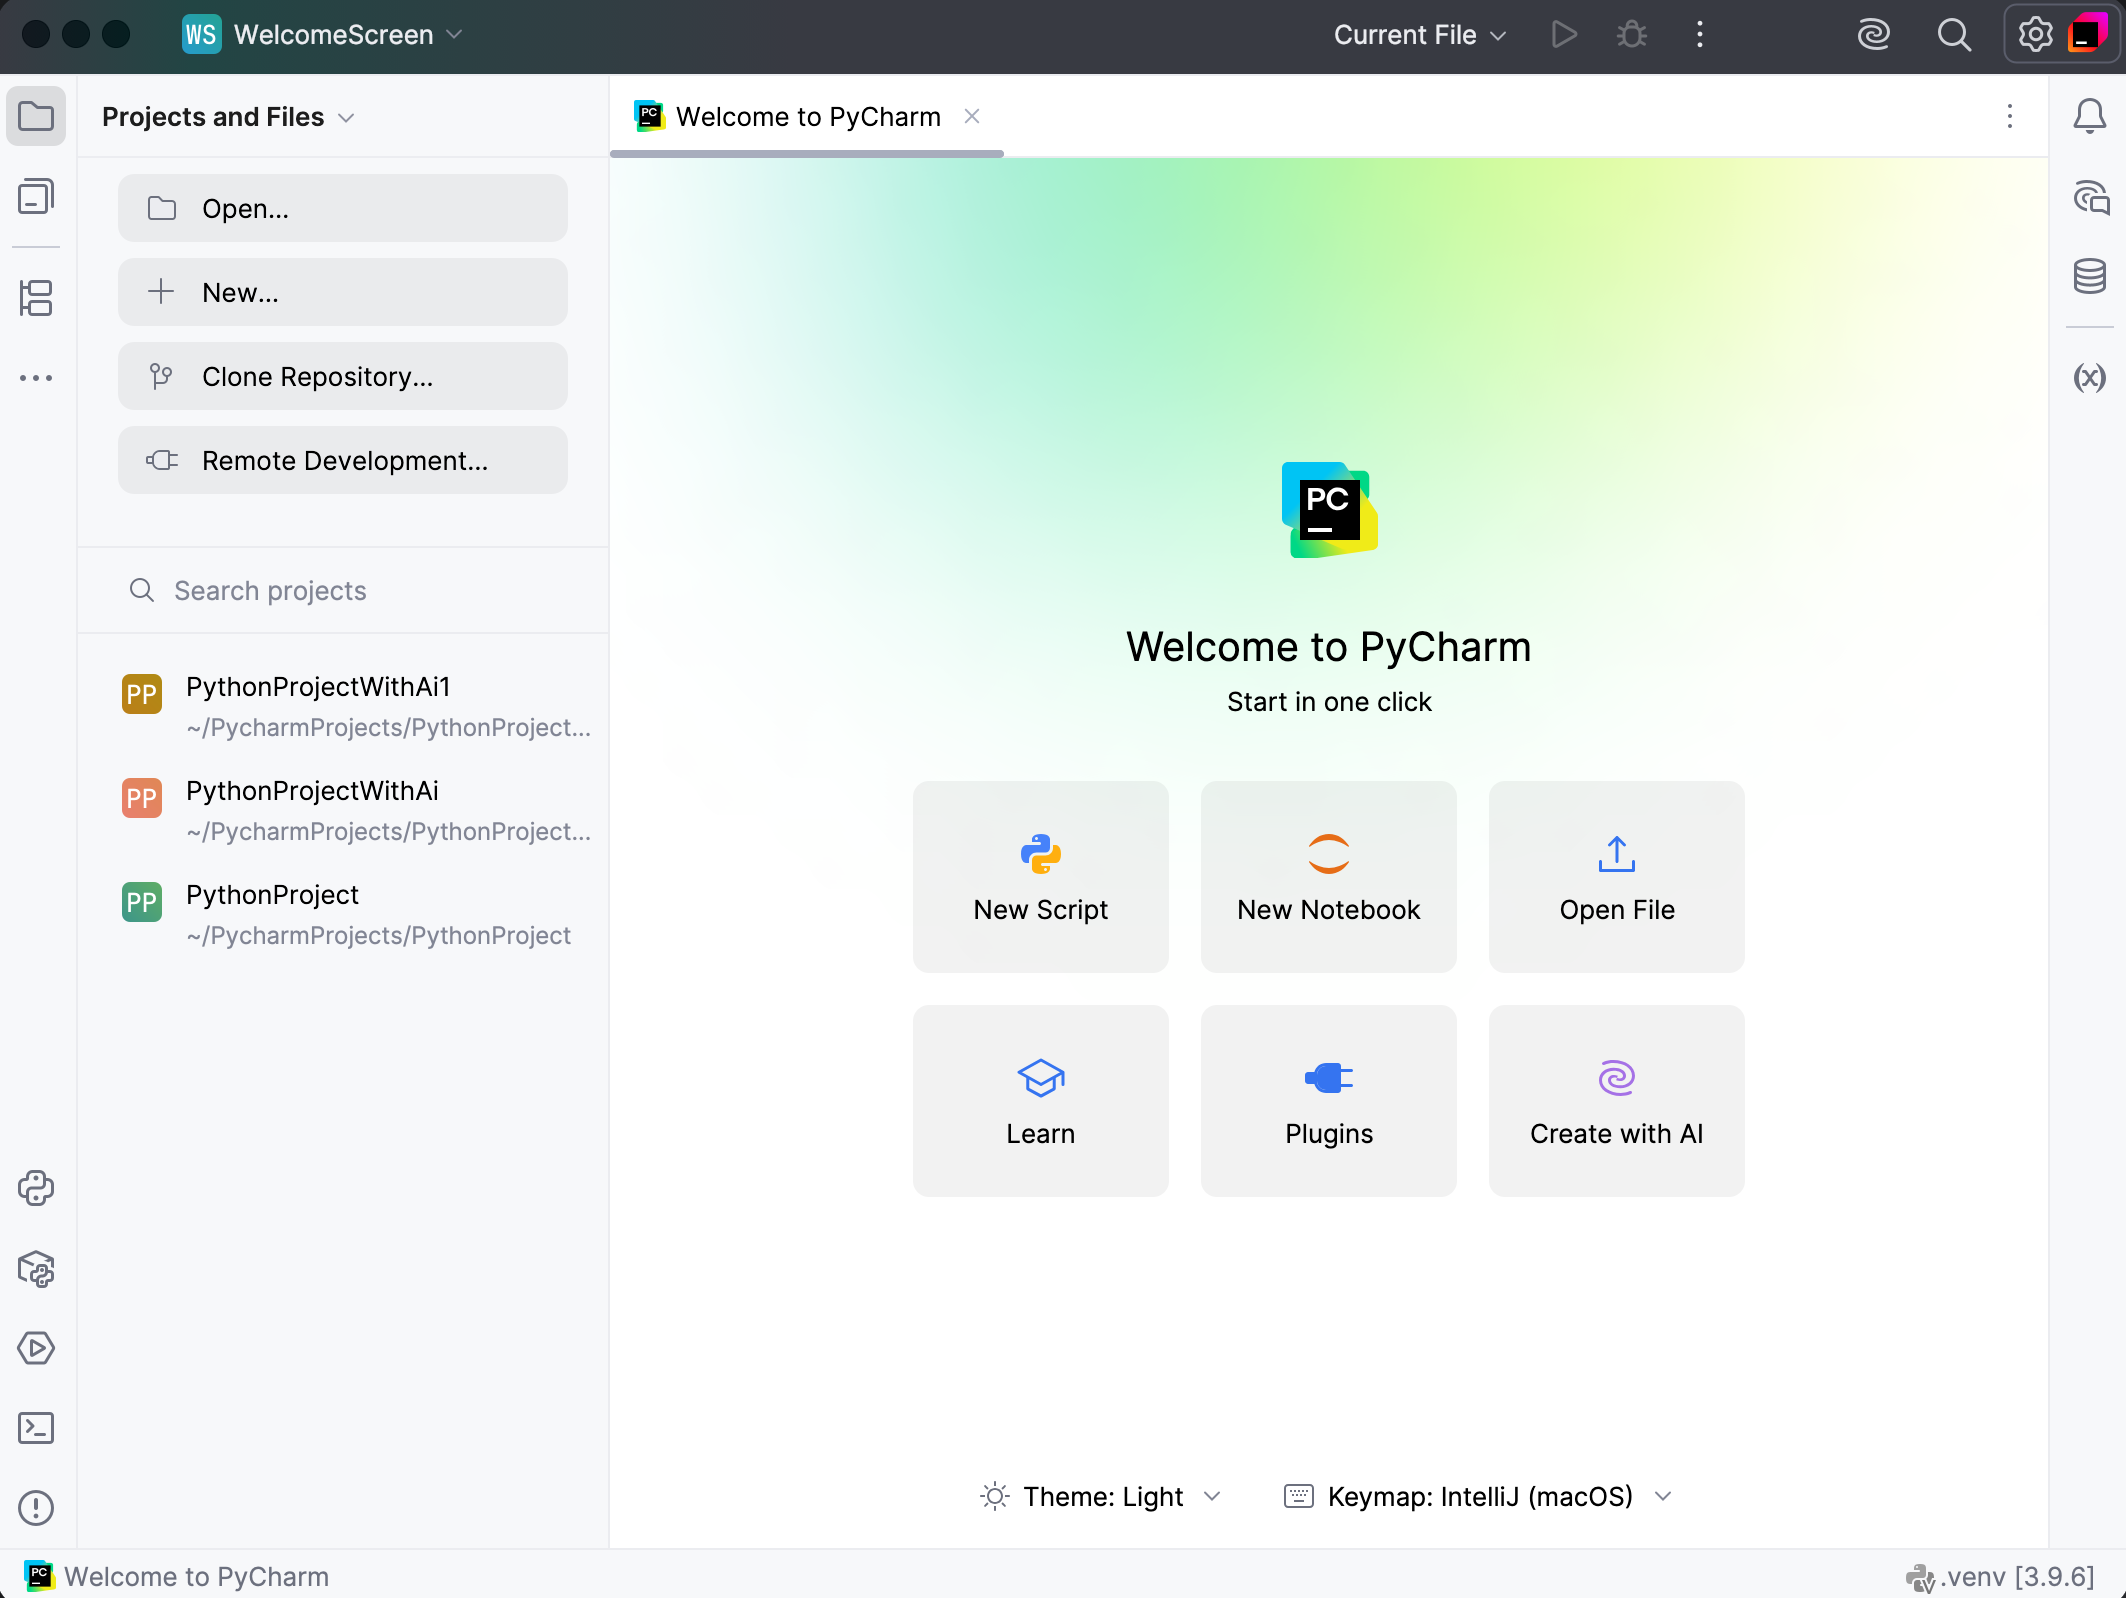Expand the WelcomeScreen project dropdown
The height and width of the screenshot is (1598, 2126).
(322, 35)
